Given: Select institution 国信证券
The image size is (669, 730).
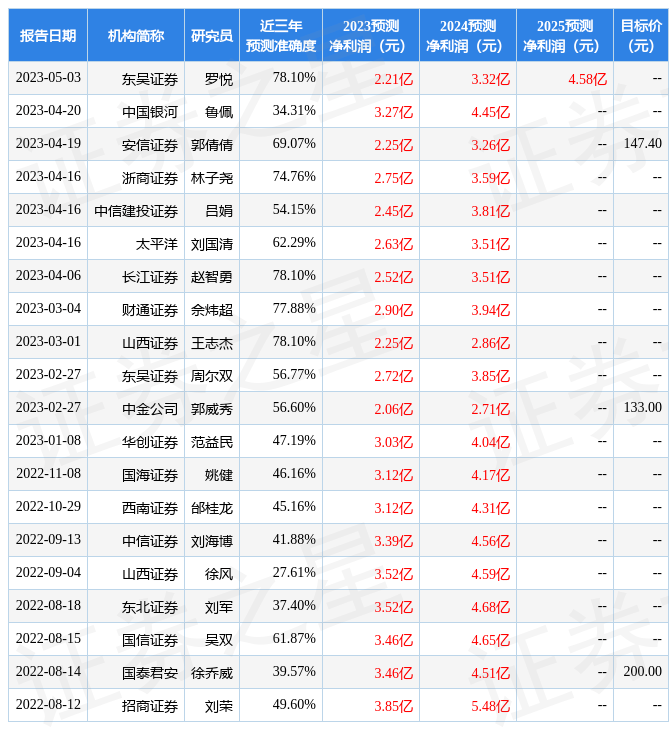Looking at the screenshot, I should [150, 641].
